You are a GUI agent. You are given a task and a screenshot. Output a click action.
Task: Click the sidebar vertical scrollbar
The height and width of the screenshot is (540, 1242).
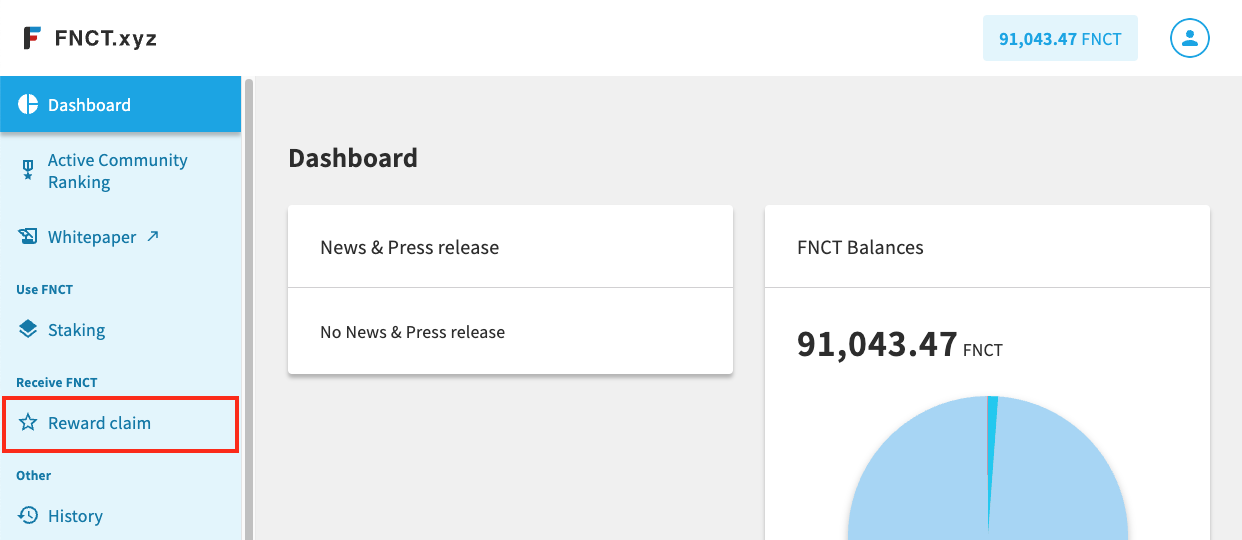(249, 308)
